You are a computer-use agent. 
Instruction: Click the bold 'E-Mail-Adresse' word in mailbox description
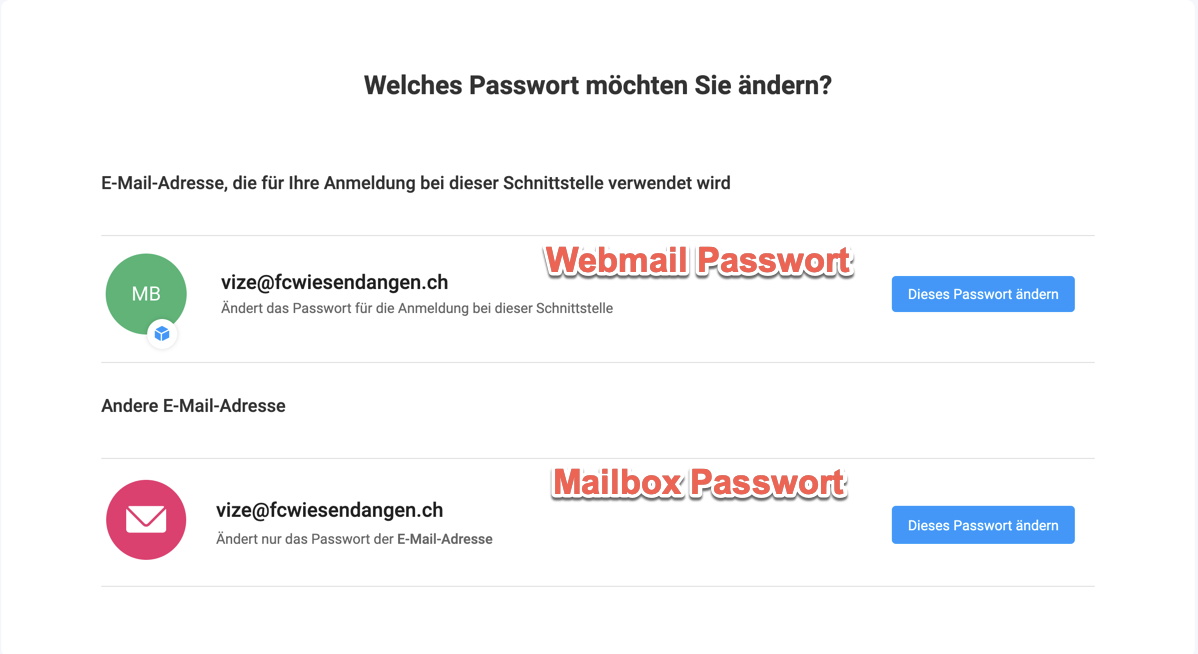445,539
